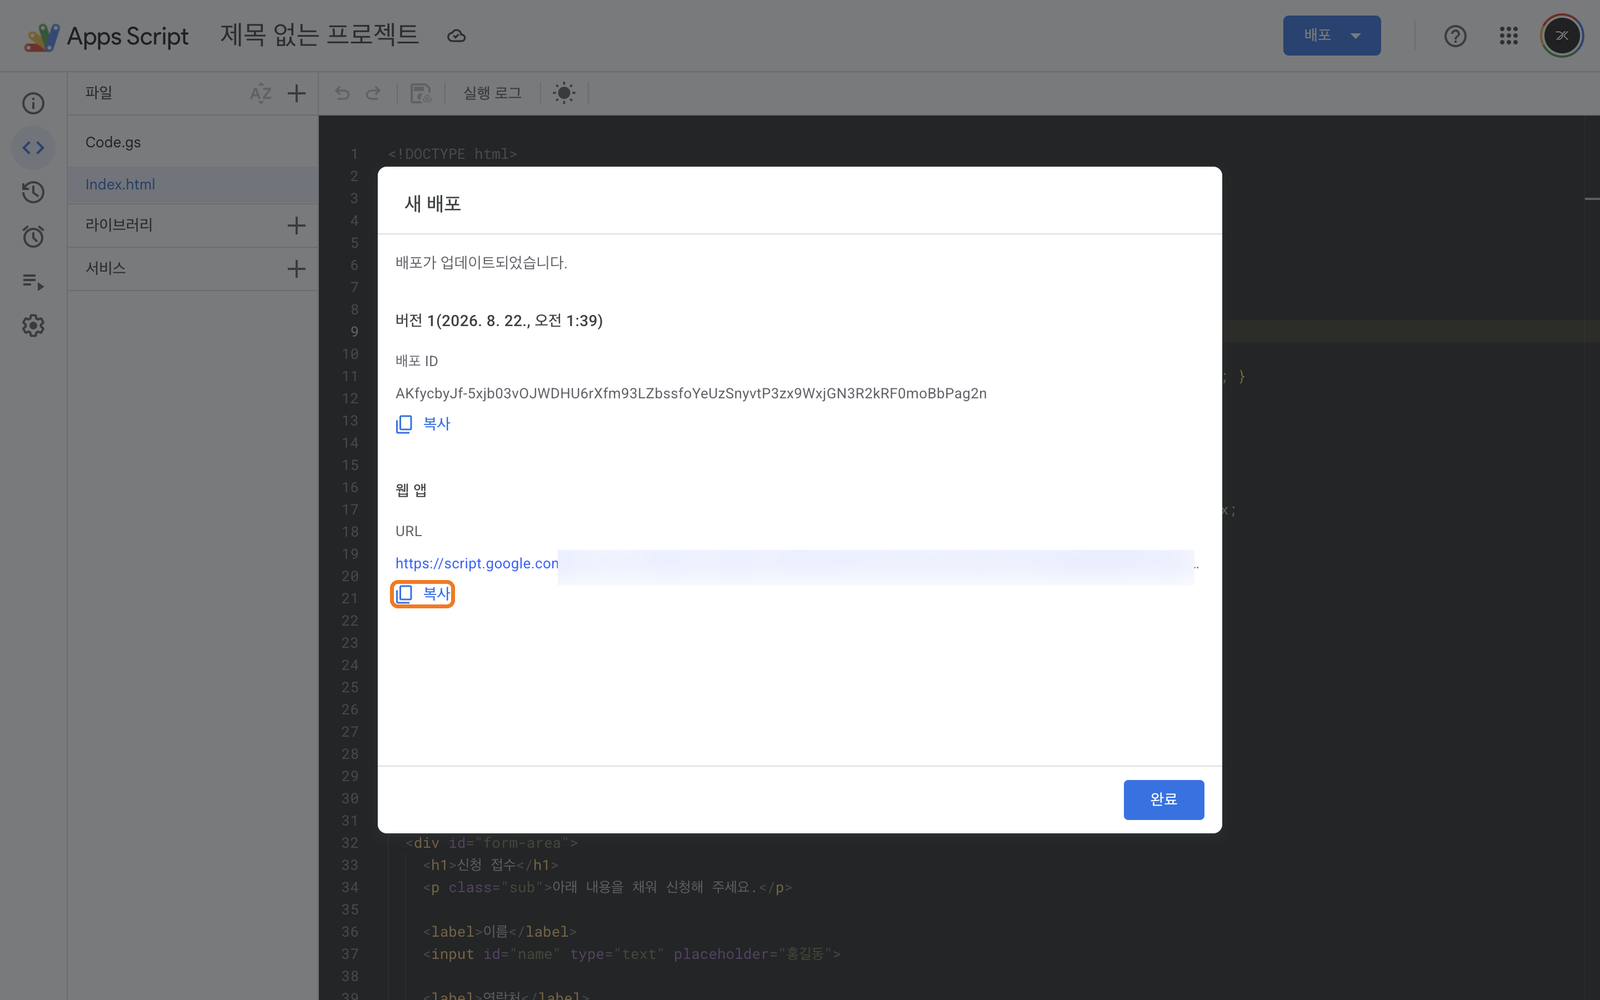Click the deployment ID string

[x=691, y=394]
